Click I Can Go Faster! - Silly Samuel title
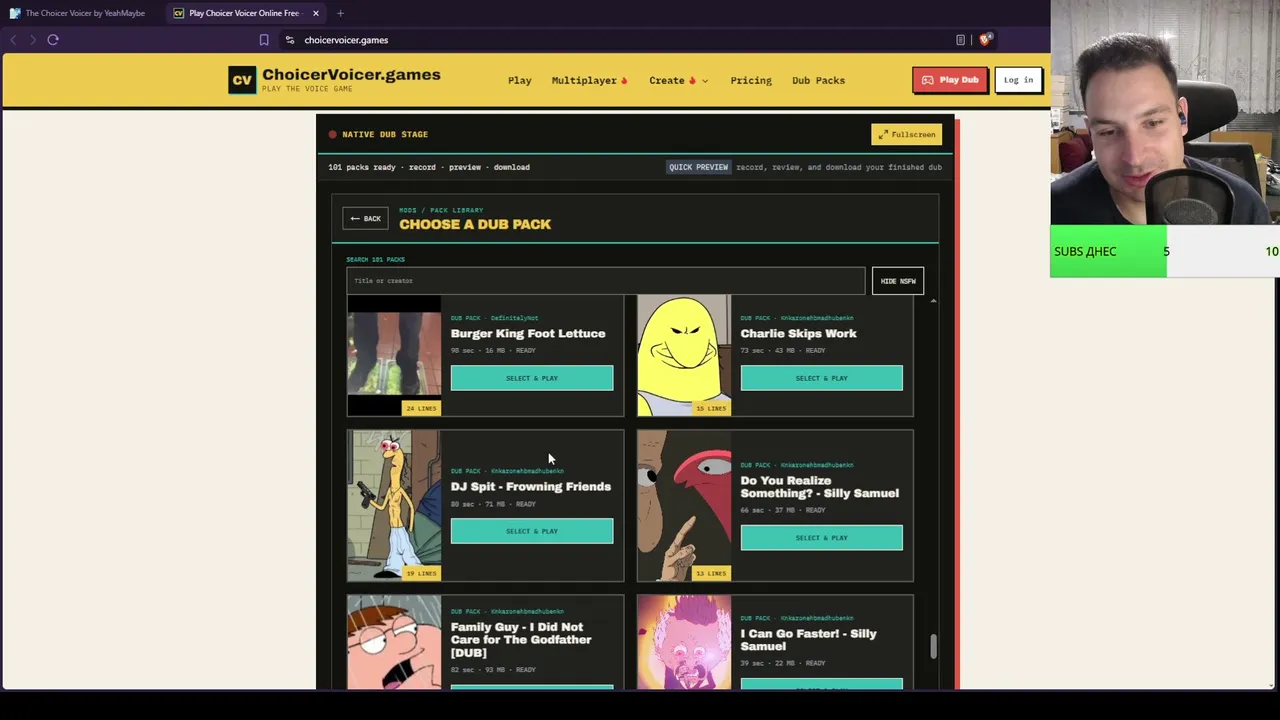This screenshot has height=720, width=1280. [809, 640]
